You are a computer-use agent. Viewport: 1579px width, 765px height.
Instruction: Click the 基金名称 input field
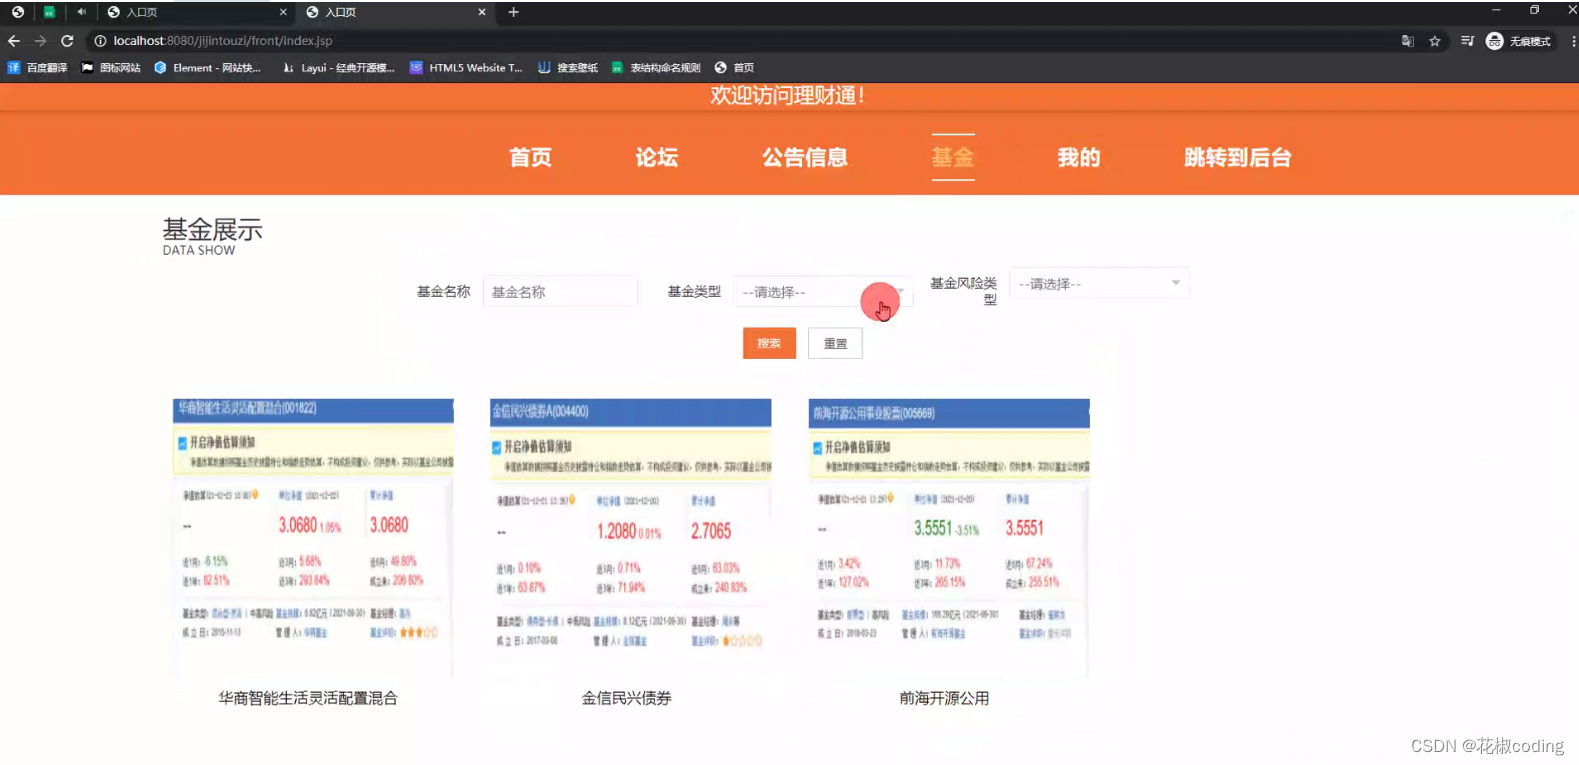(560, 292)
